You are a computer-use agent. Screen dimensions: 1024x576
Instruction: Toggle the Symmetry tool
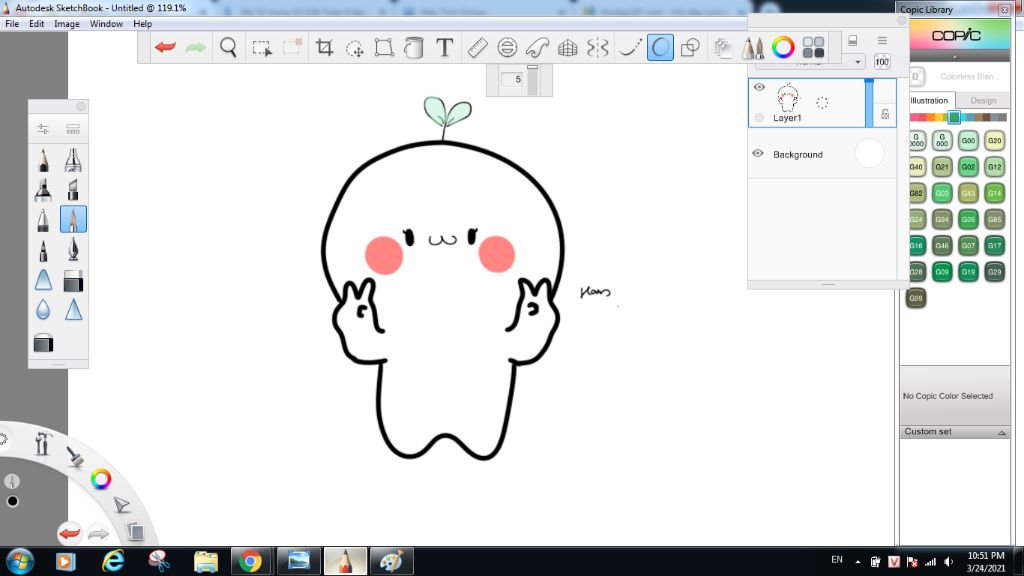pyautogui.click(x=598, y=47)
